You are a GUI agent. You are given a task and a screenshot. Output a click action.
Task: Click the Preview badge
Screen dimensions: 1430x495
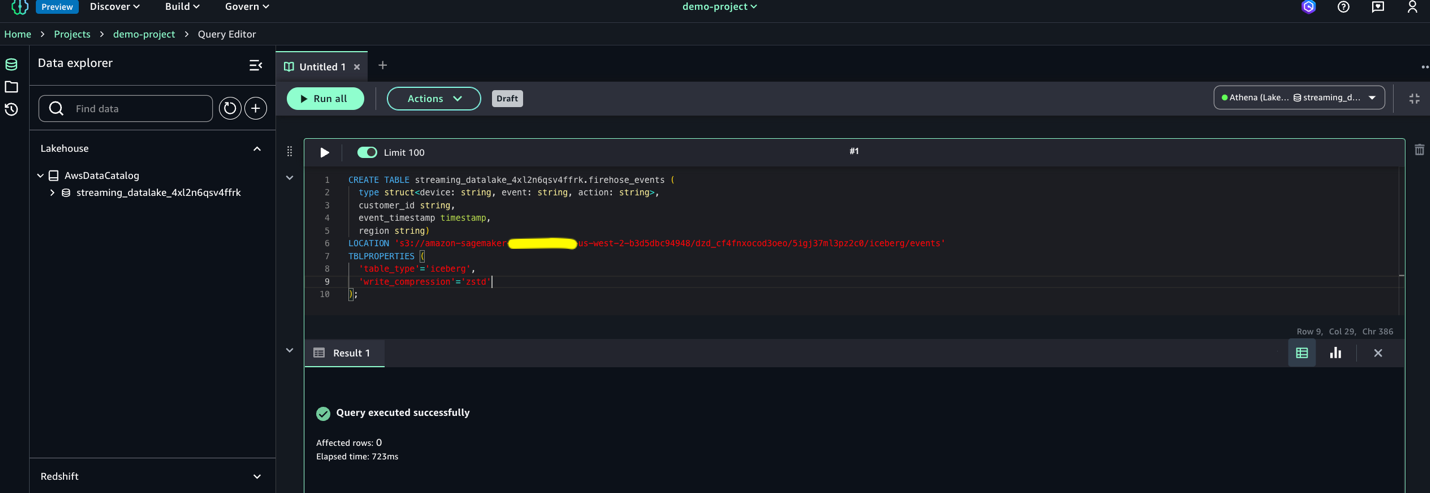click(x=57, y=7)
